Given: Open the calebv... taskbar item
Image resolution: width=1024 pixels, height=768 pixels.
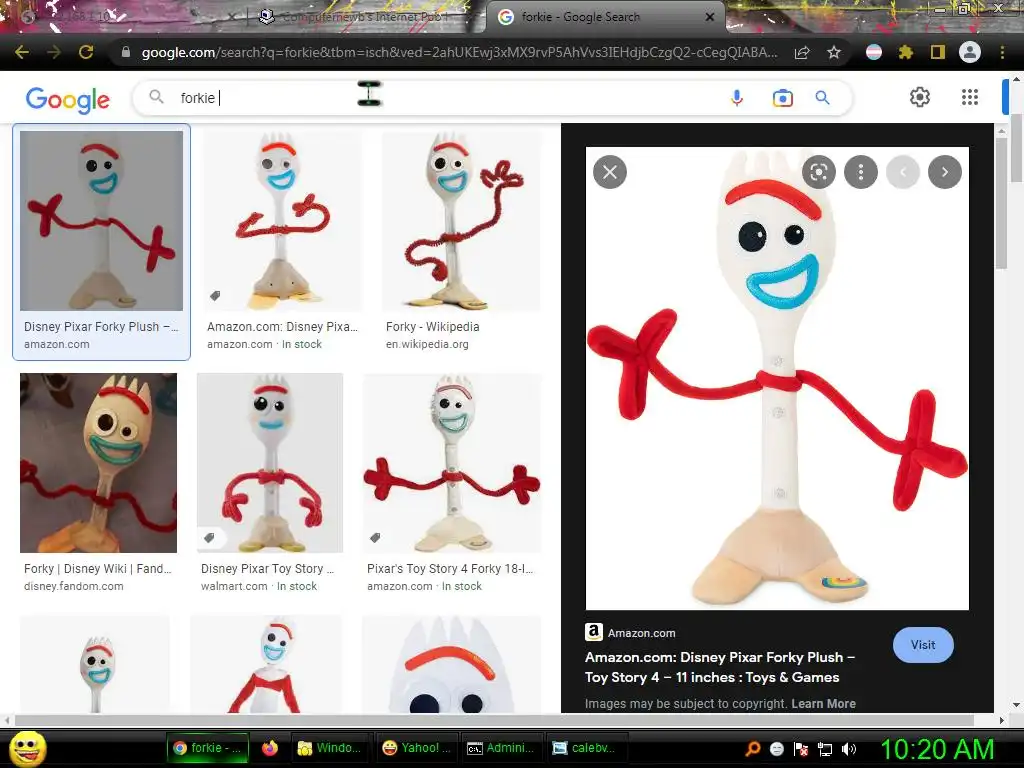Looking at the screenshot, I should click(x=586, y=748).
